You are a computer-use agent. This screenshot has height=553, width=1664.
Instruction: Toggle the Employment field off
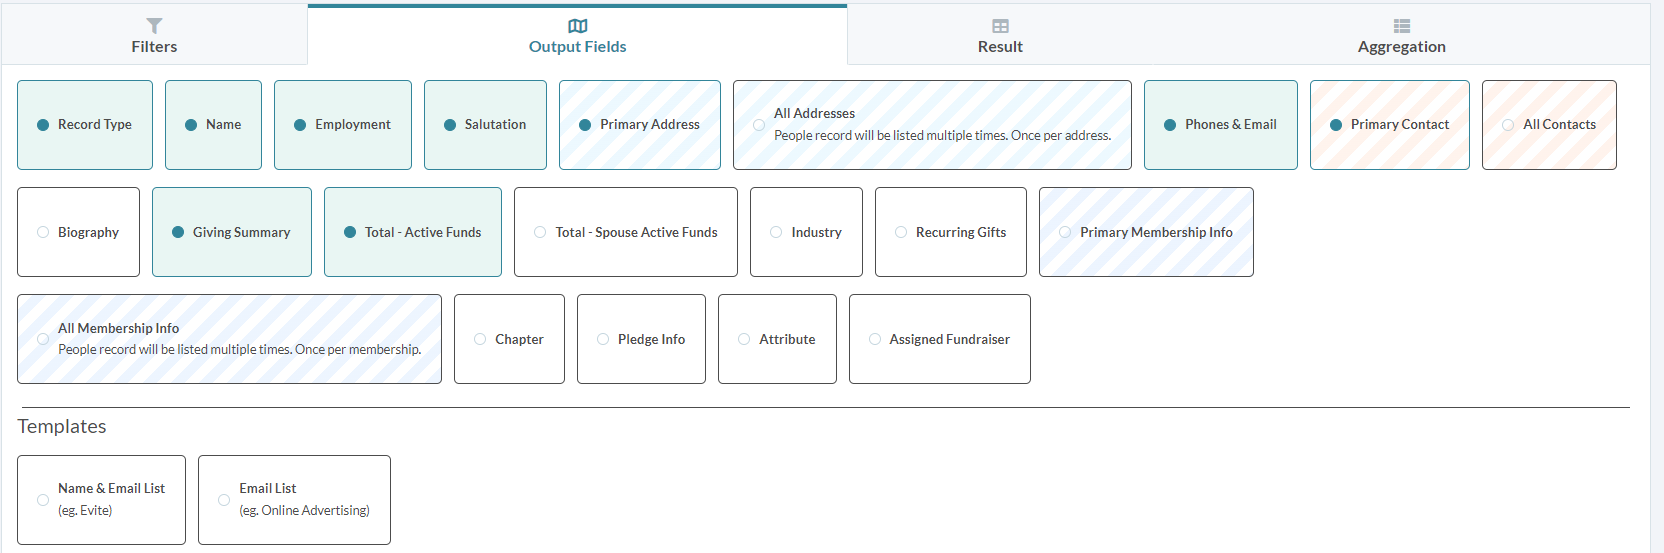[343, 125]
